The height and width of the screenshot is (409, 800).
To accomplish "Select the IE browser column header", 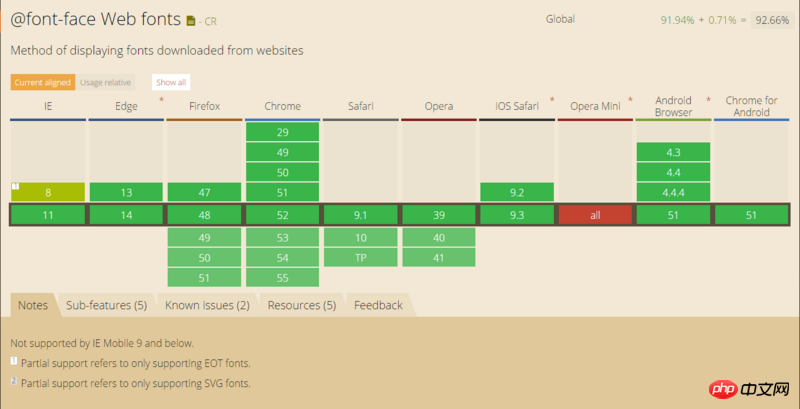I will (x=48, y=106).
